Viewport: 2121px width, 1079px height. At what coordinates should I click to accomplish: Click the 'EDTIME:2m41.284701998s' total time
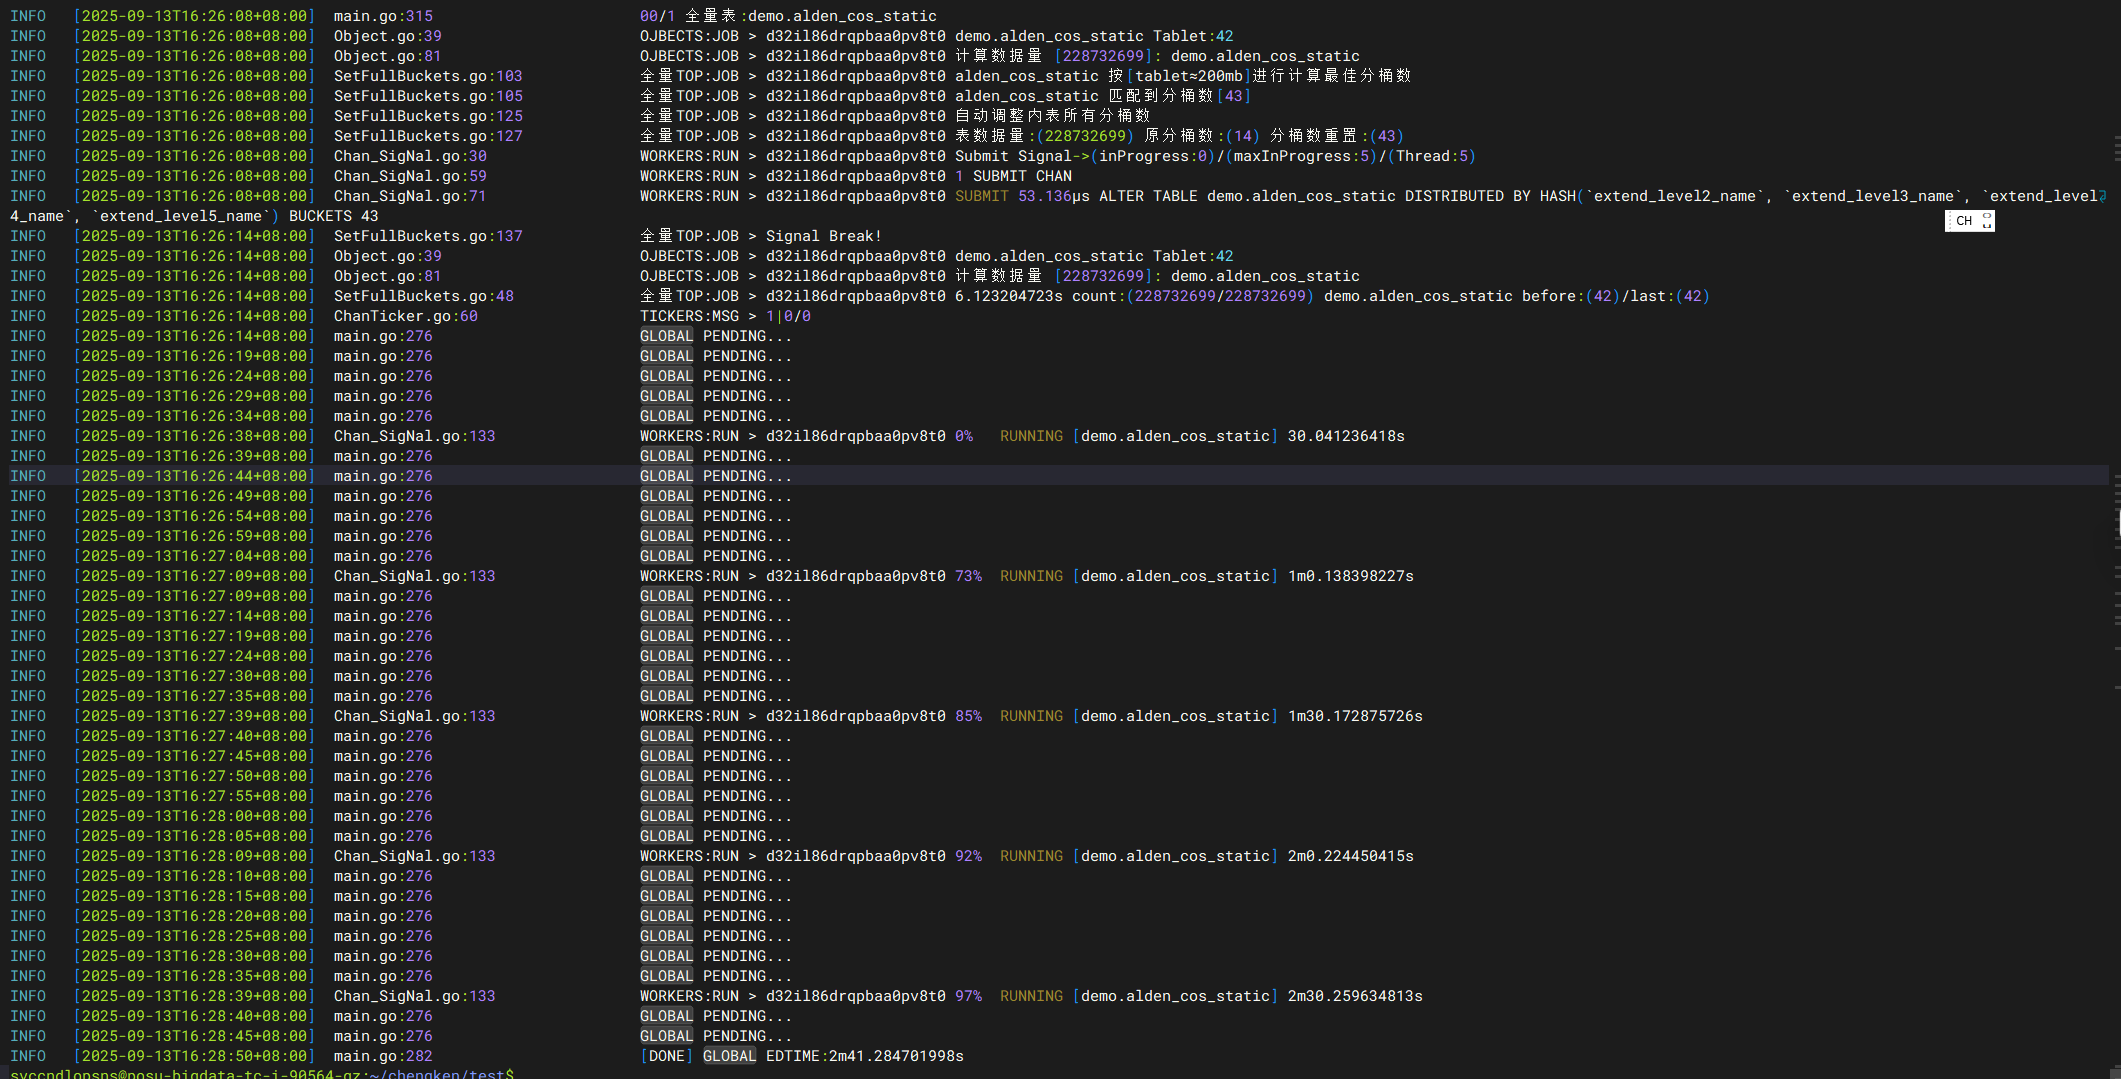865,1056
